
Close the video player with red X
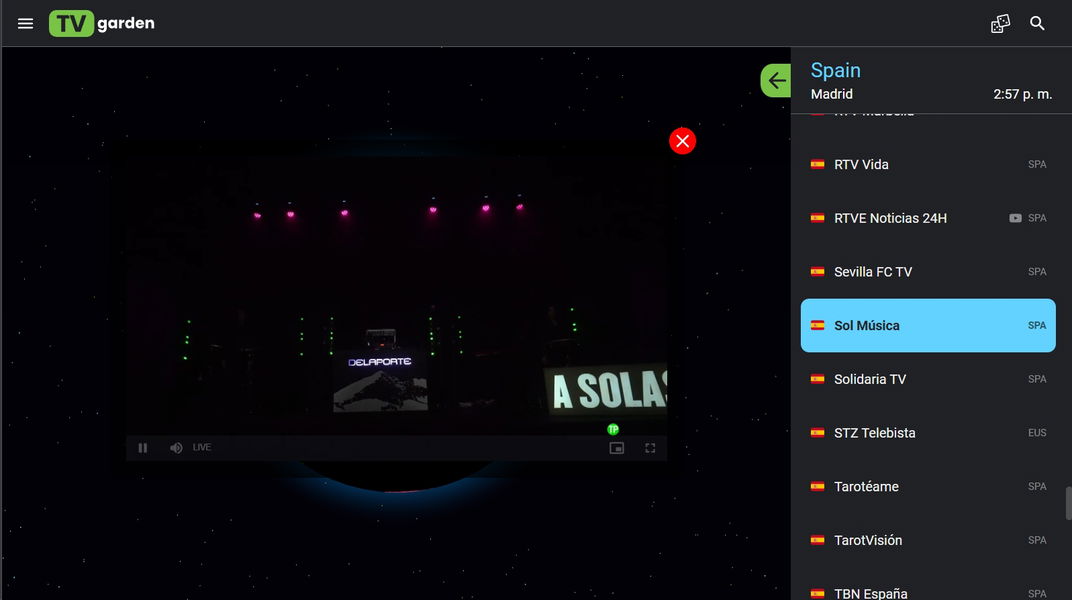click(682, 141)
